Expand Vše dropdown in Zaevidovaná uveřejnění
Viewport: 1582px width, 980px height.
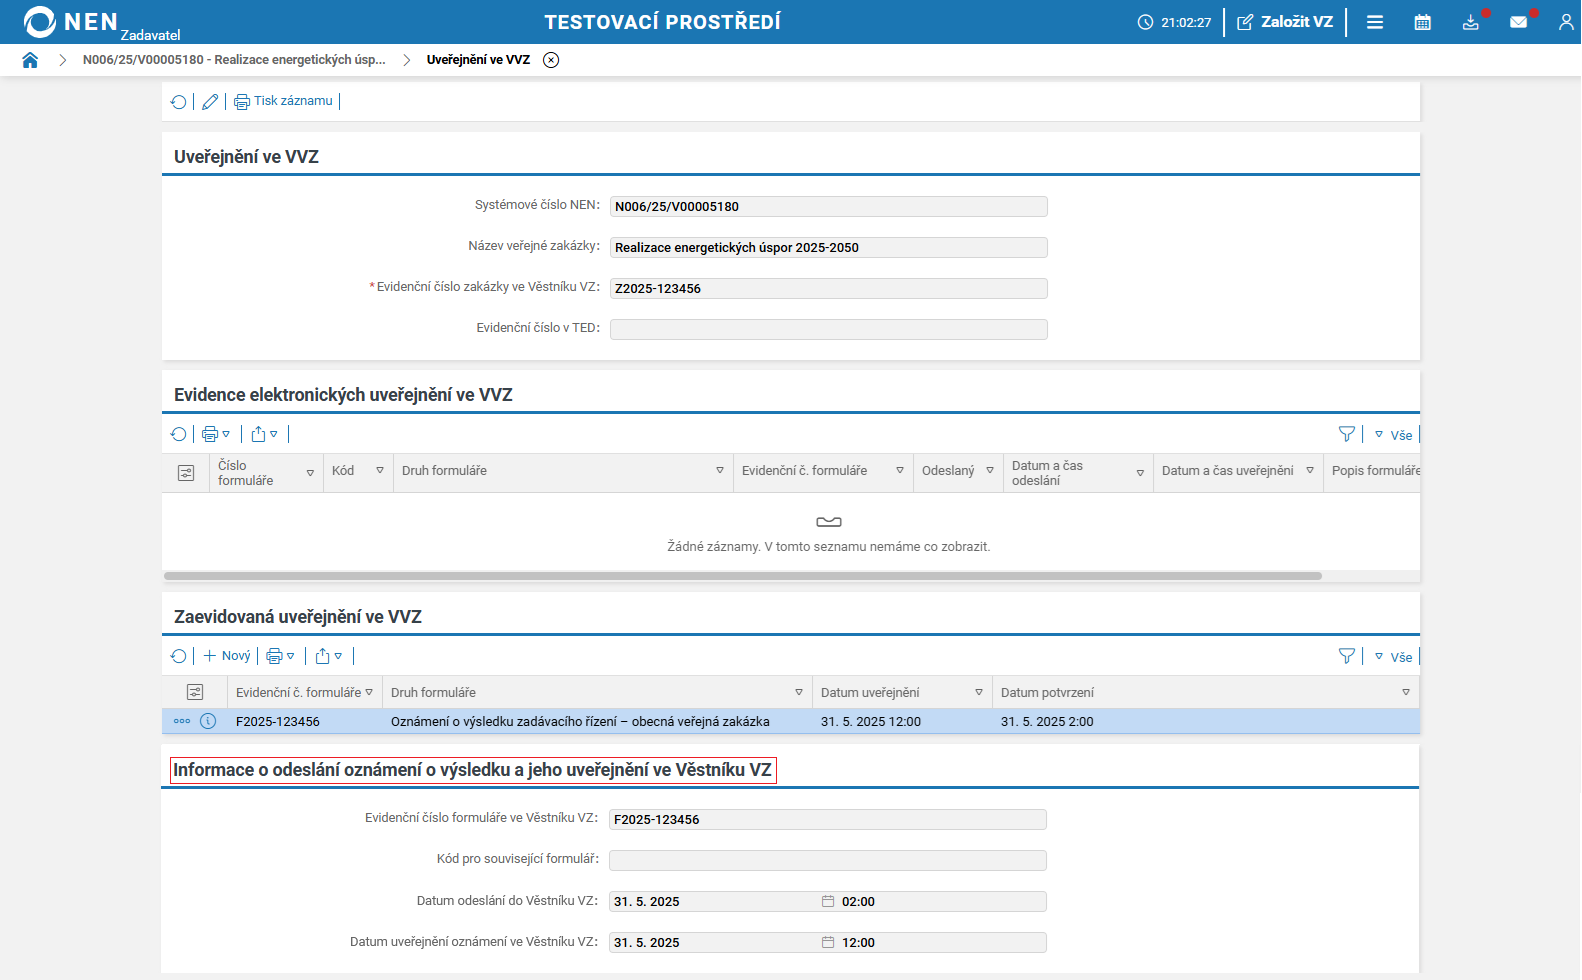1394,657
